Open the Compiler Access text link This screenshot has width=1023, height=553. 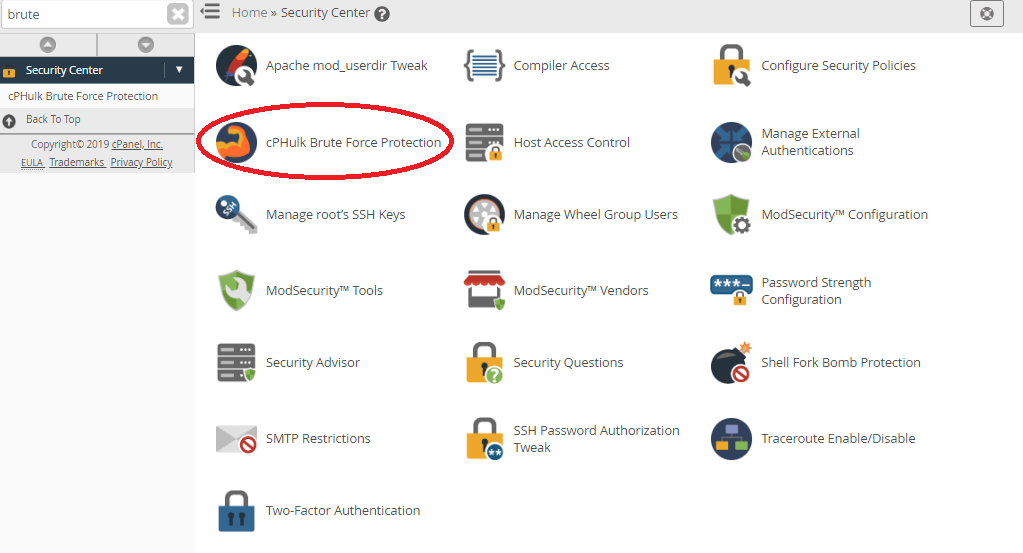point(561,65)
